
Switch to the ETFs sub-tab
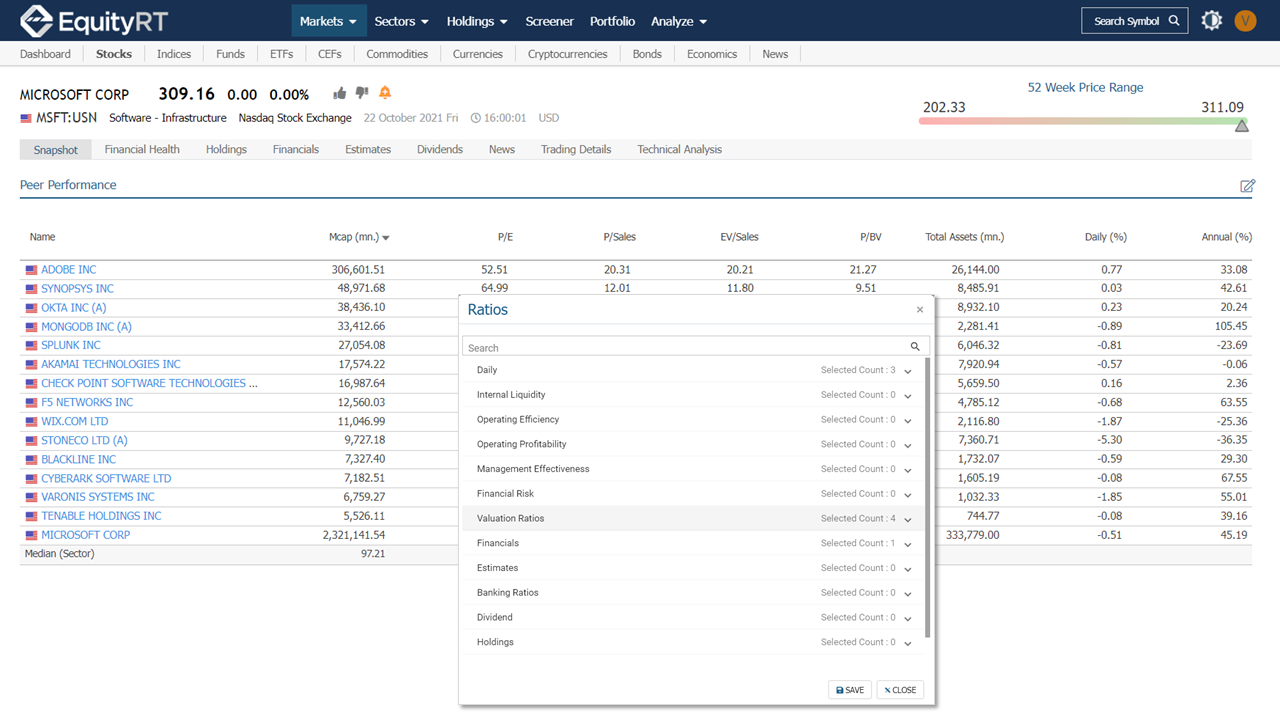281,54
